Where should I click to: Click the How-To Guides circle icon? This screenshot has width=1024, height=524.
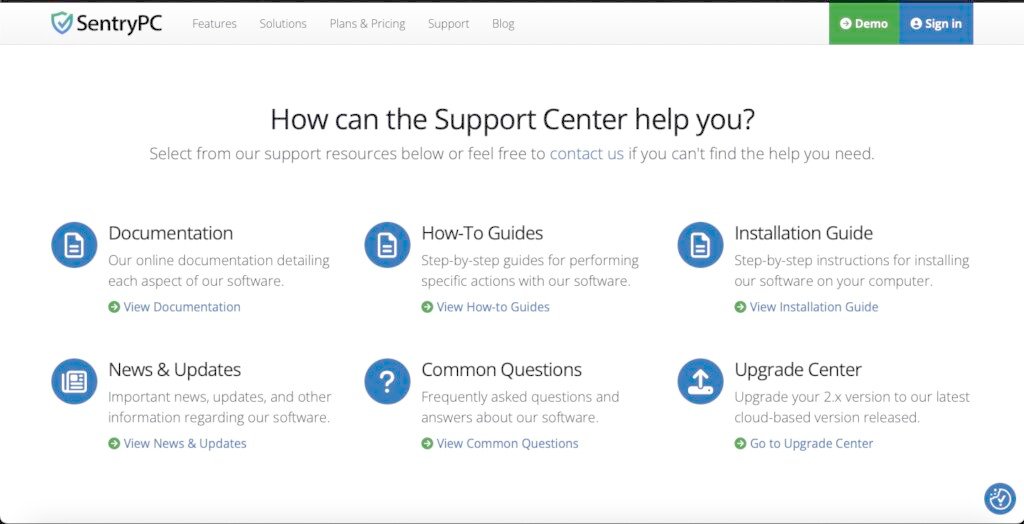point(387,245)
